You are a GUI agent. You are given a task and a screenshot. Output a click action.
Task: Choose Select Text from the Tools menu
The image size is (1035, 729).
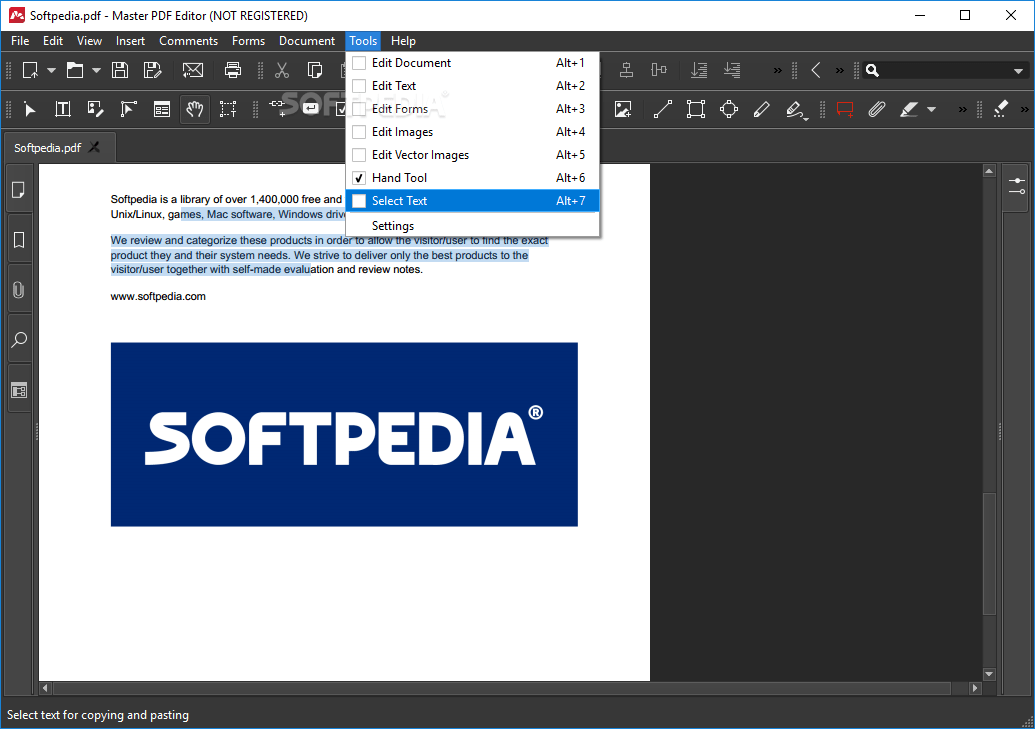coord(400,200)
